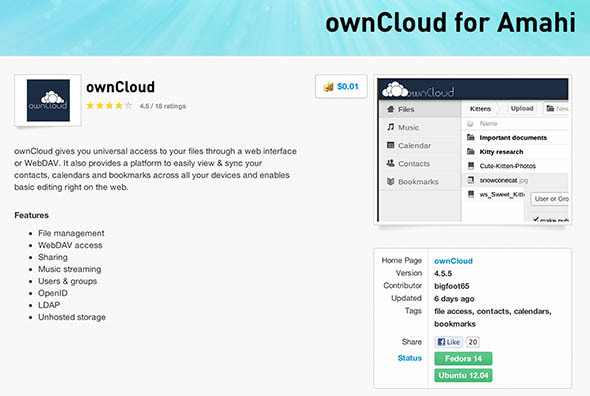Click the Ubuntu 12.04 status badge
Viewport: 590px width, 396px height.
(x=463, y=375)
